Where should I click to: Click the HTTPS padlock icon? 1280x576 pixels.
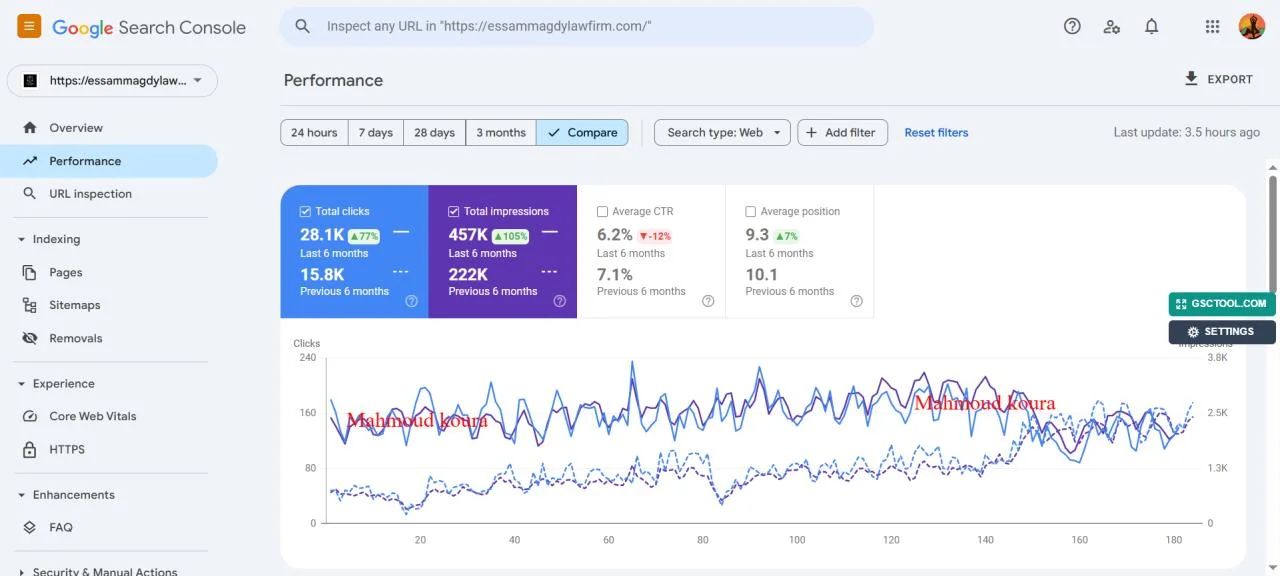30,449
